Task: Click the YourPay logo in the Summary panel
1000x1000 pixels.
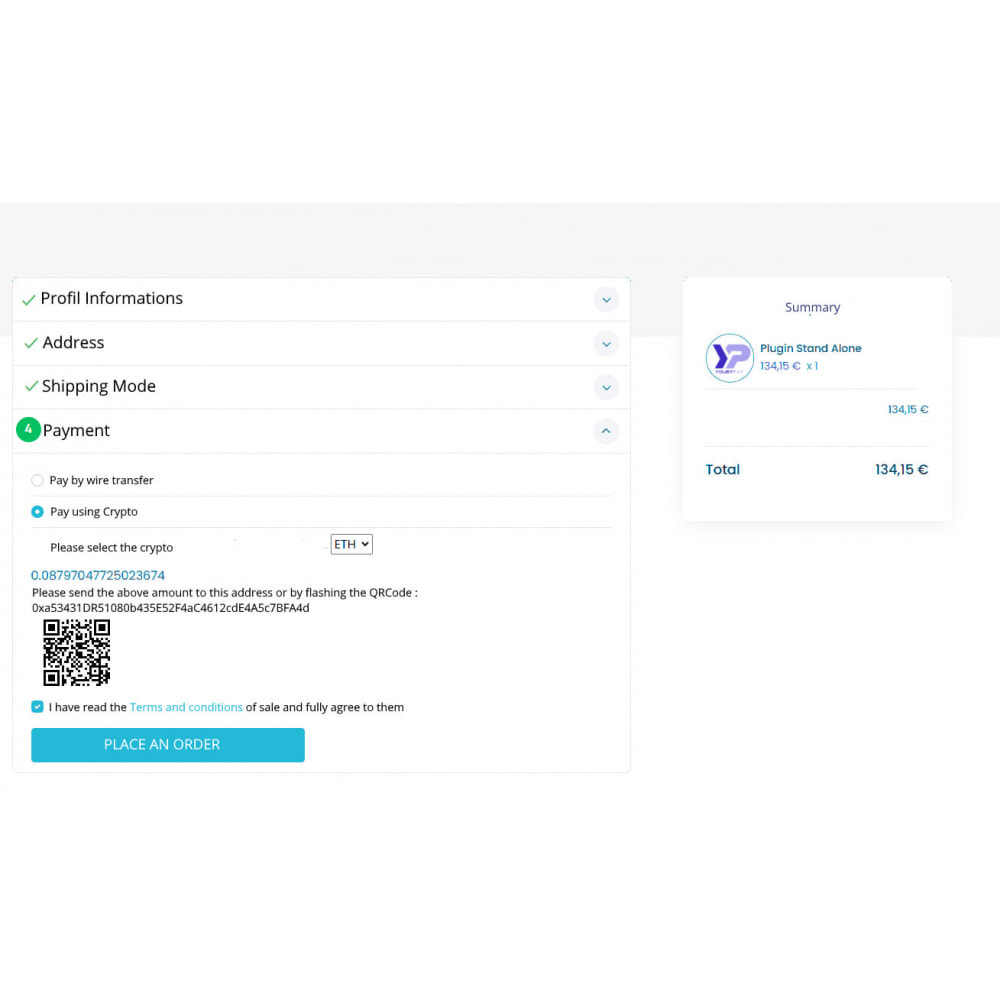Action: click(x=730, y=358)
